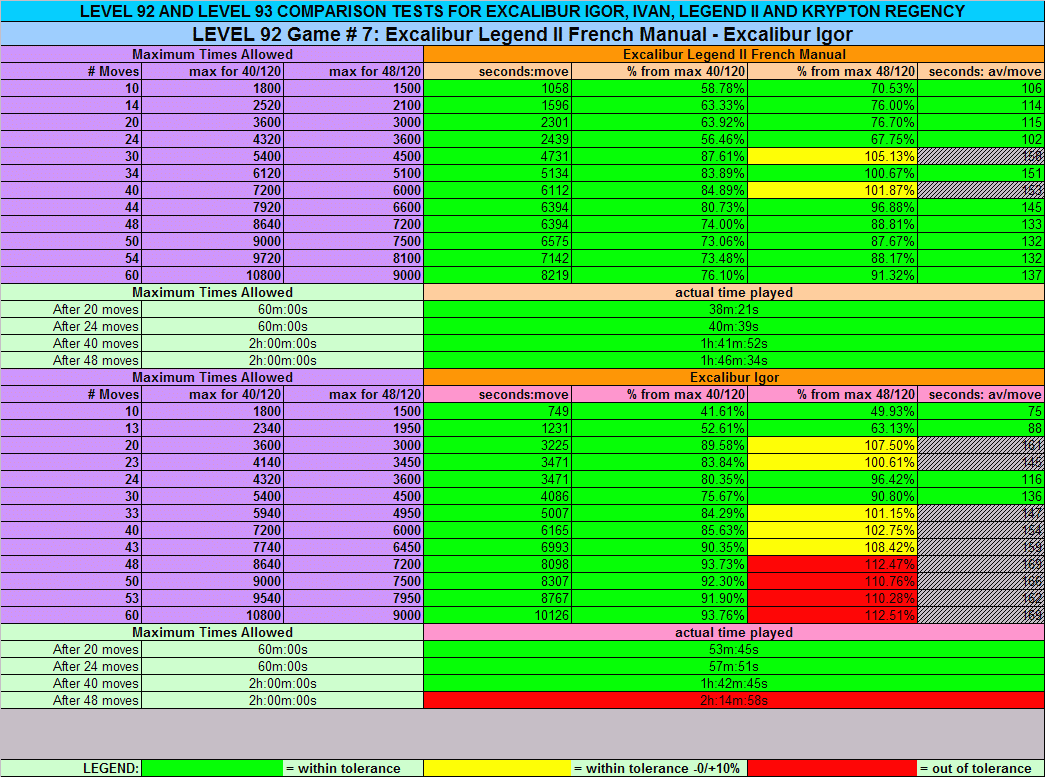The height and width of the screenshot is (777, 1045).
Task: Select the 6112 seconds cell
Action: point(497,191)
